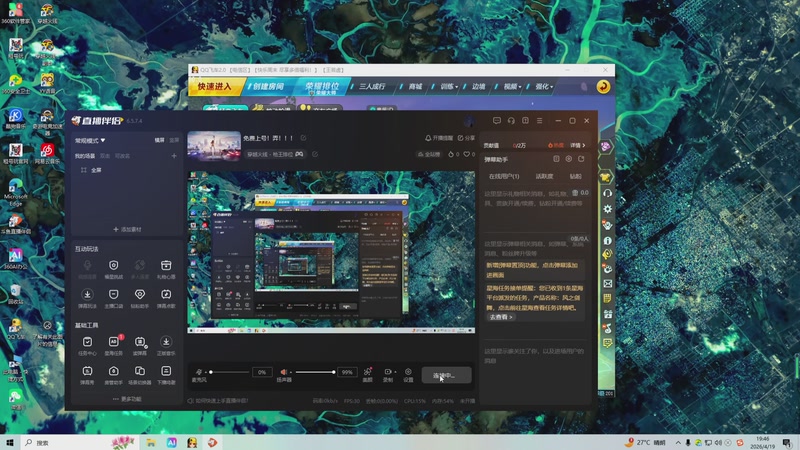Click the message icon in 直播伴侣 title bar

coord(496,120)
